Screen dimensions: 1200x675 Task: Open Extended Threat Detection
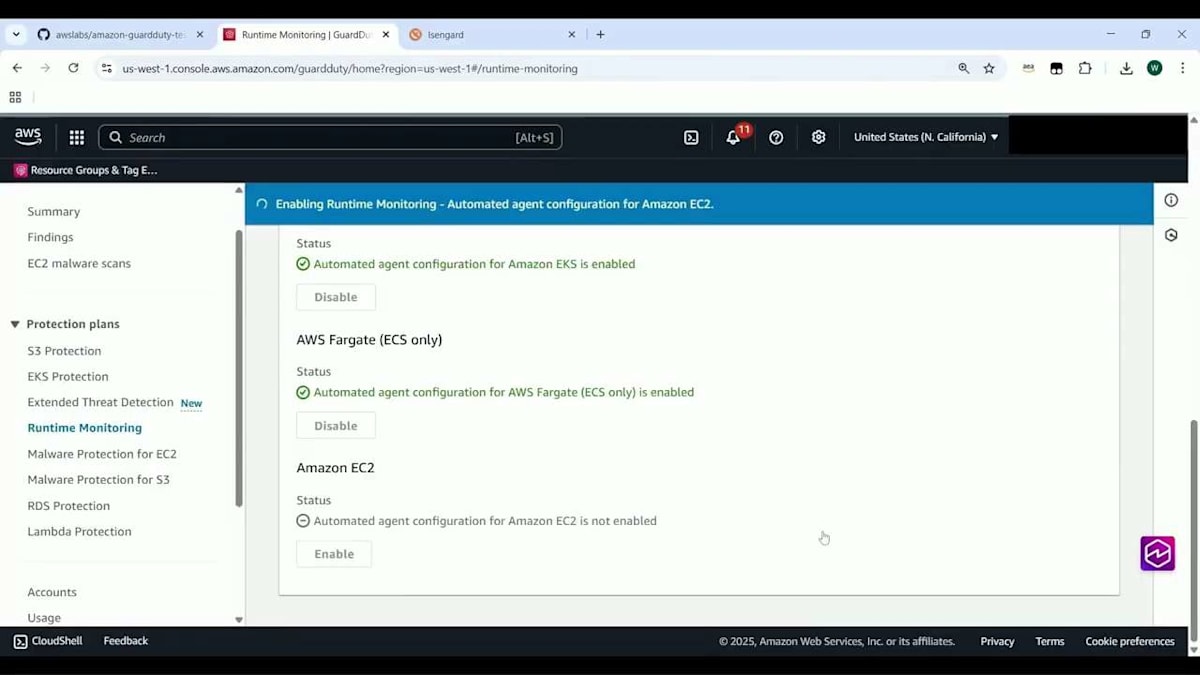[x=100, y=402]
